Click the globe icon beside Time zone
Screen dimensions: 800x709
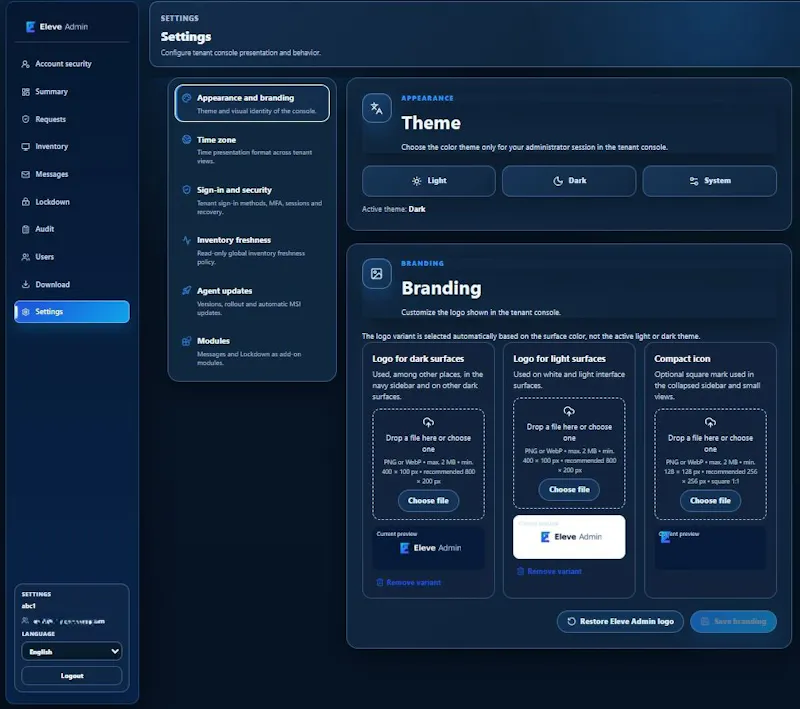(x=187, y=139)
